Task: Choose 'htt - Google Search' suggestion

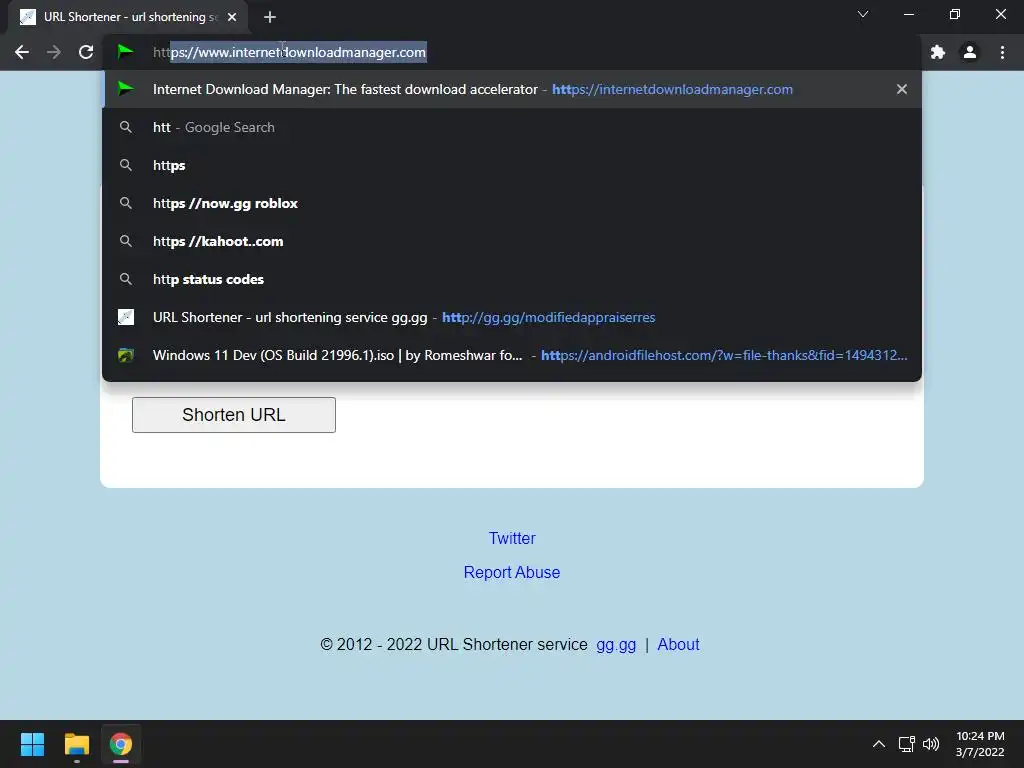Action: point(512,127)
